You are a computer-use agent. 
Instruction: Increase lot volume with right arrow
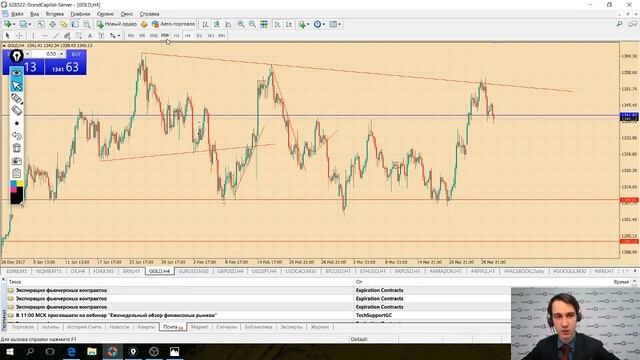62,54
